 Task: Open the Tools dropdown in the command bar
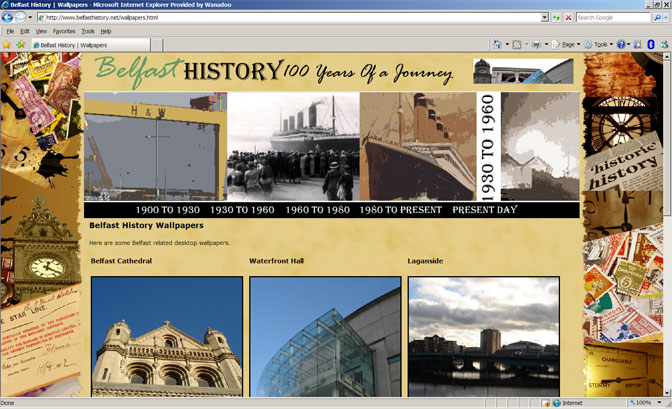[600, 45]
